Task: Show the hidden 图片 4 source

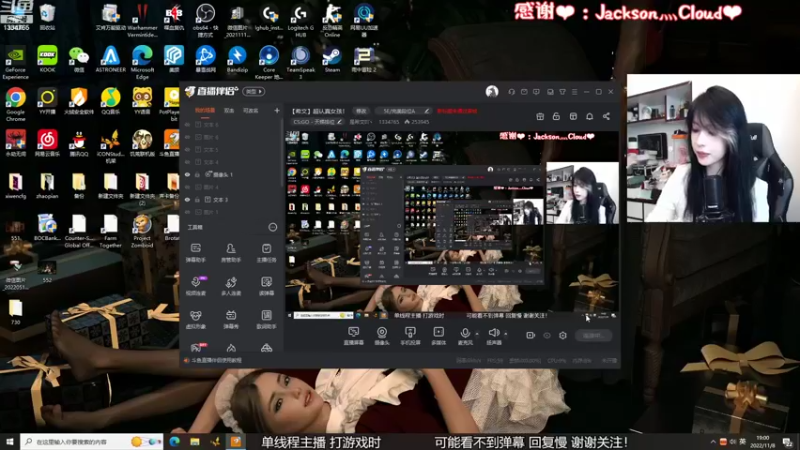Action: 187,187
